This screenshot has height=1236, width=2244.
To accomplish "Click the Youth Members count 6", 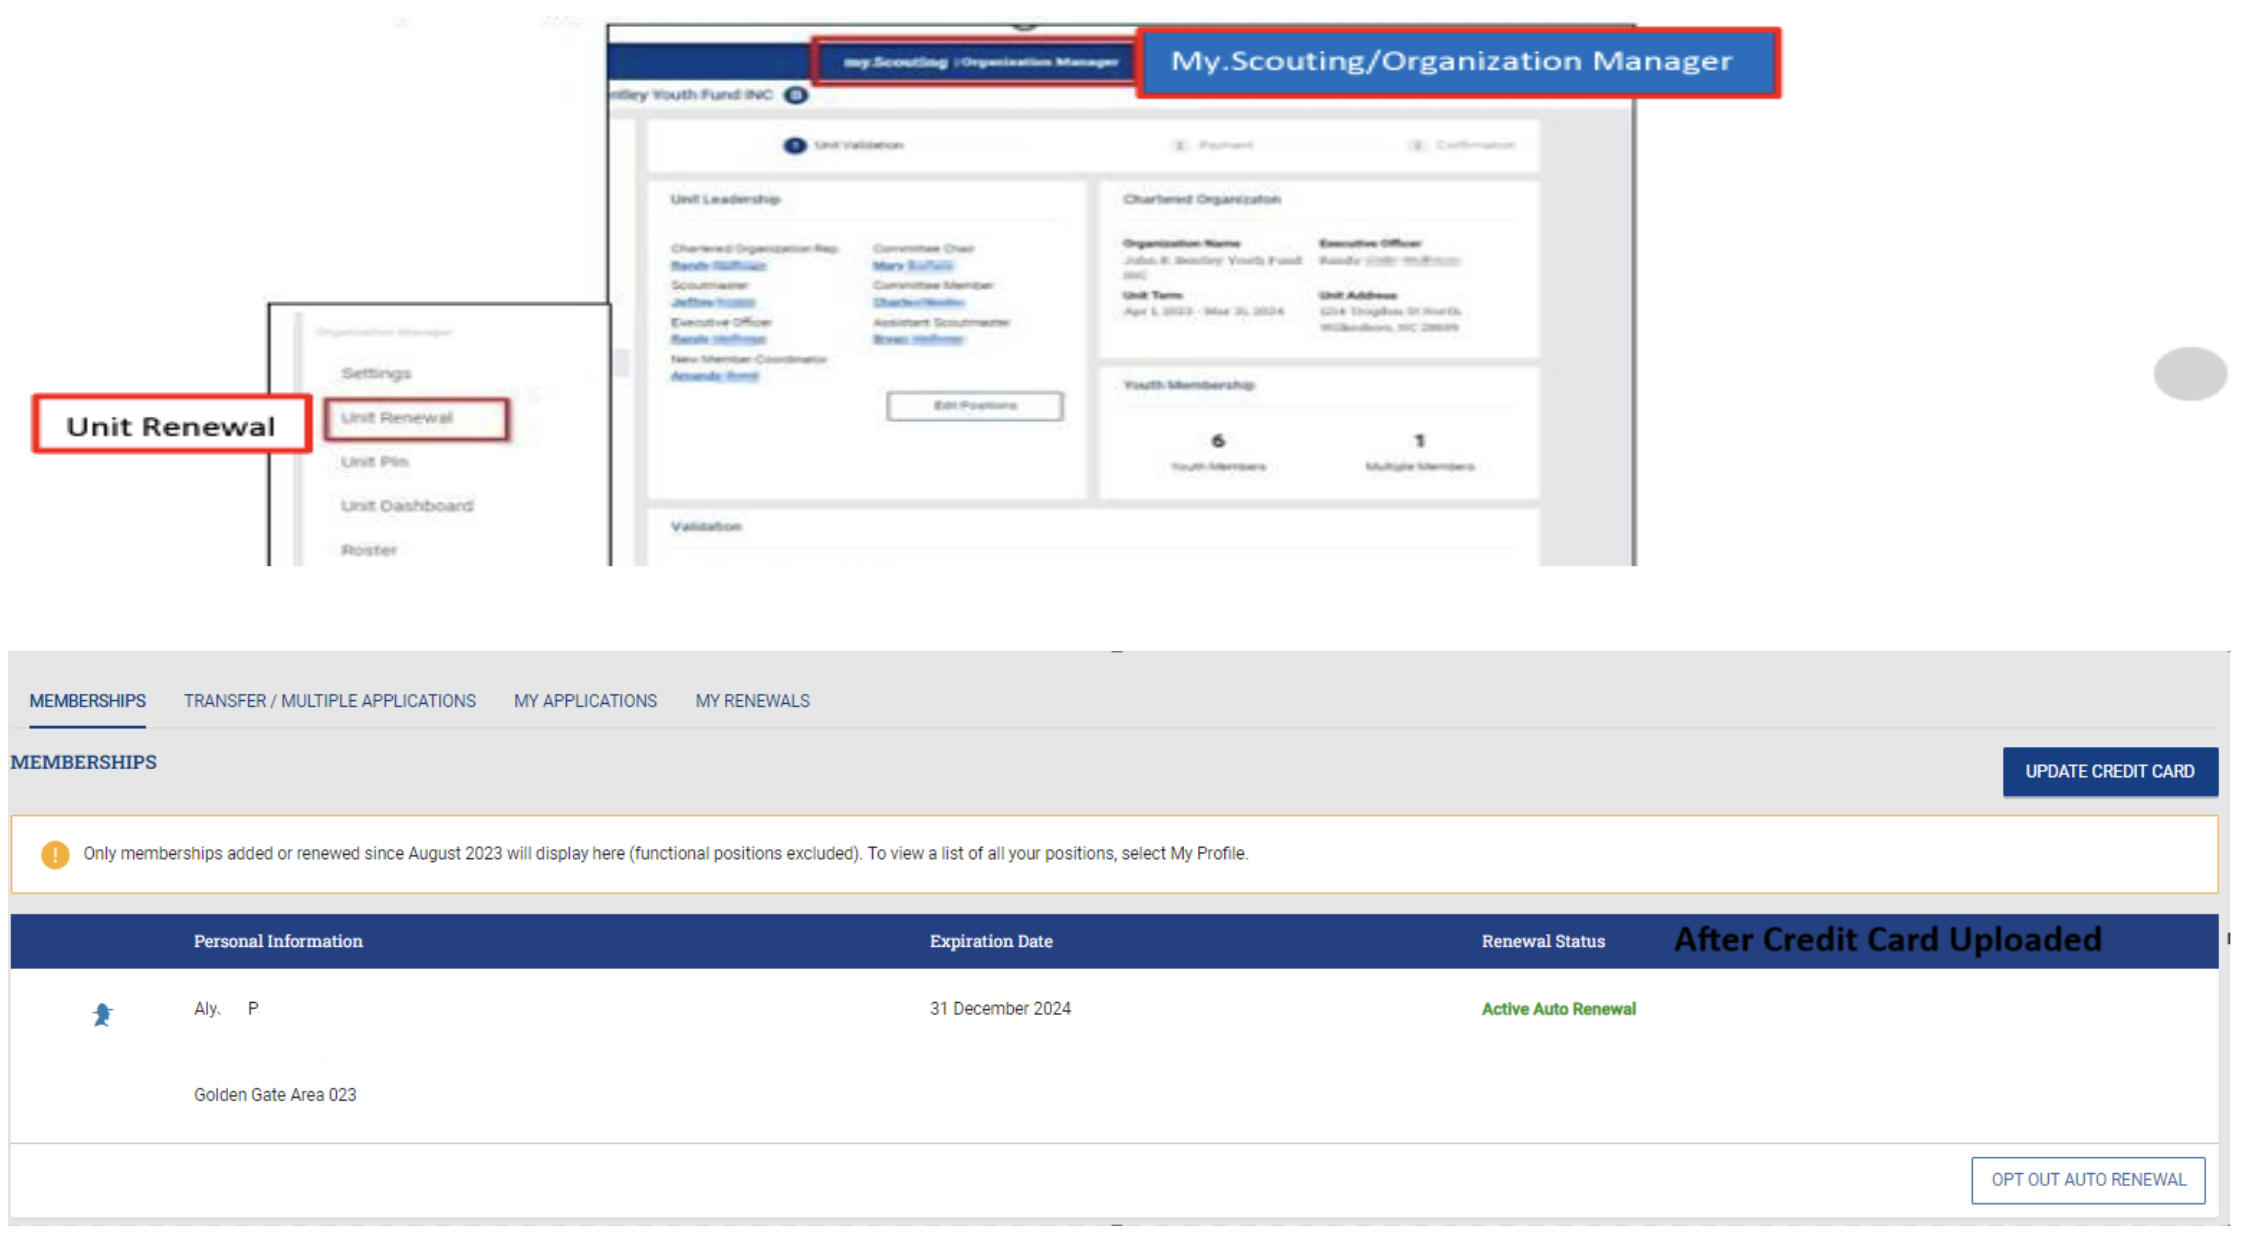I will click(1218, 441).
